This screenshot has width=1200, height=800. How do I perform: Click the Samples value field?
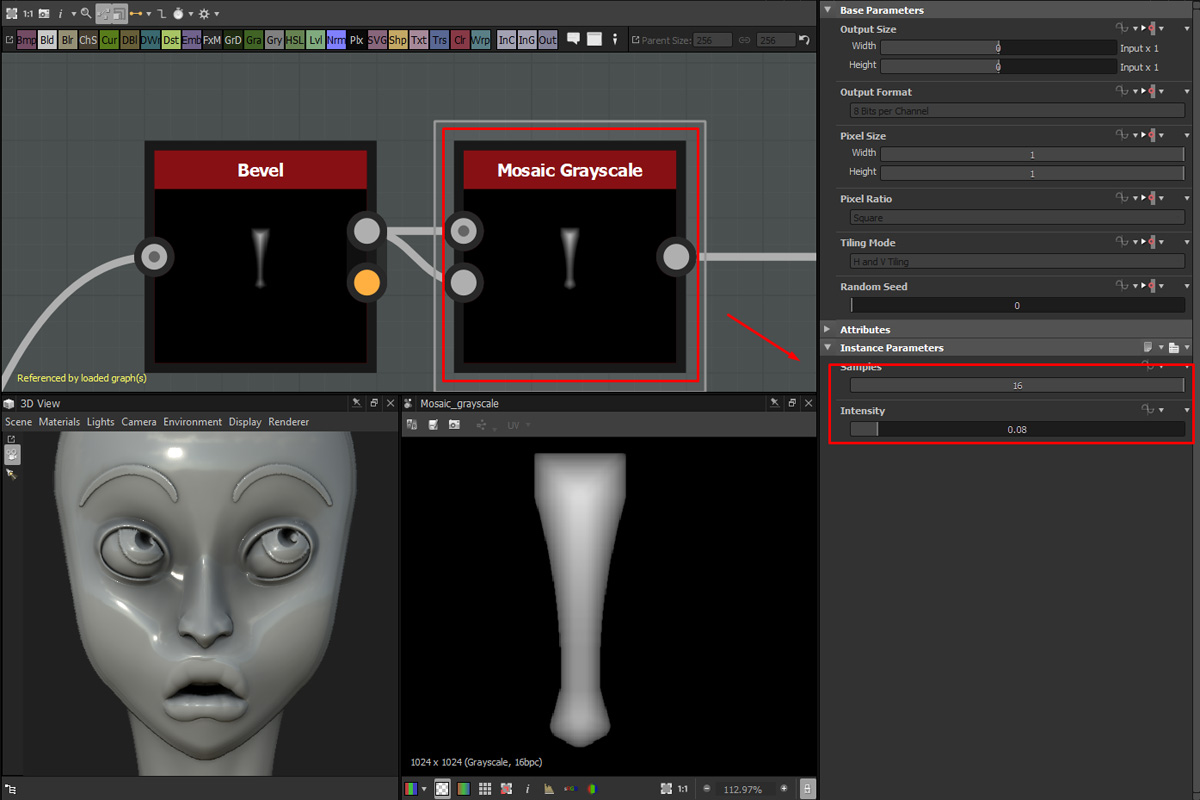tap(1016, 385)
